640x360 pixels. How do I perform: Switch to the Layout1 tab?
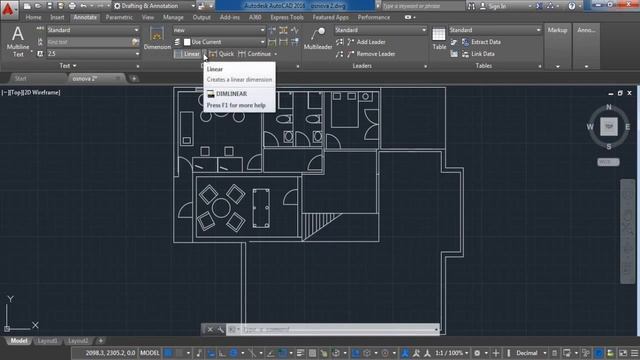pos(47,340)
